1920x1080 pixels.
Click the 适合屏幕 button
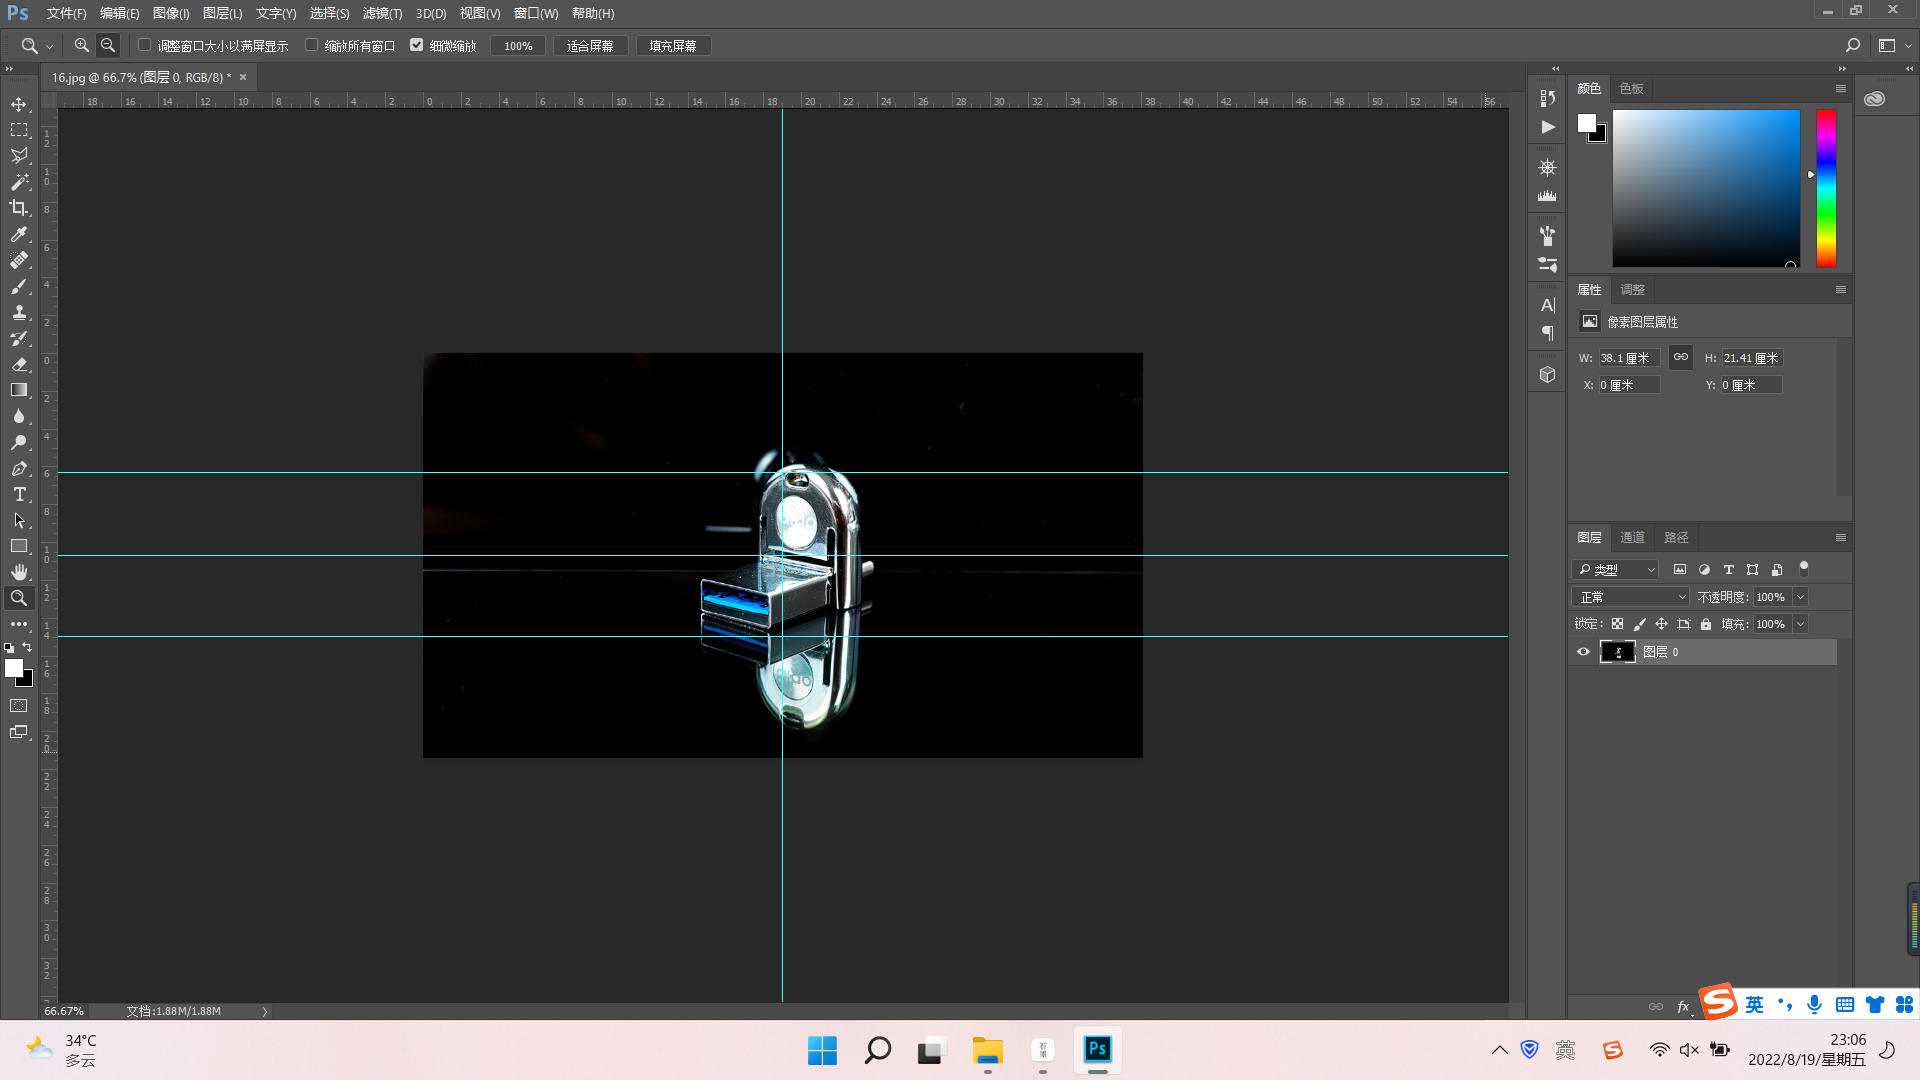tap(590, 46)
